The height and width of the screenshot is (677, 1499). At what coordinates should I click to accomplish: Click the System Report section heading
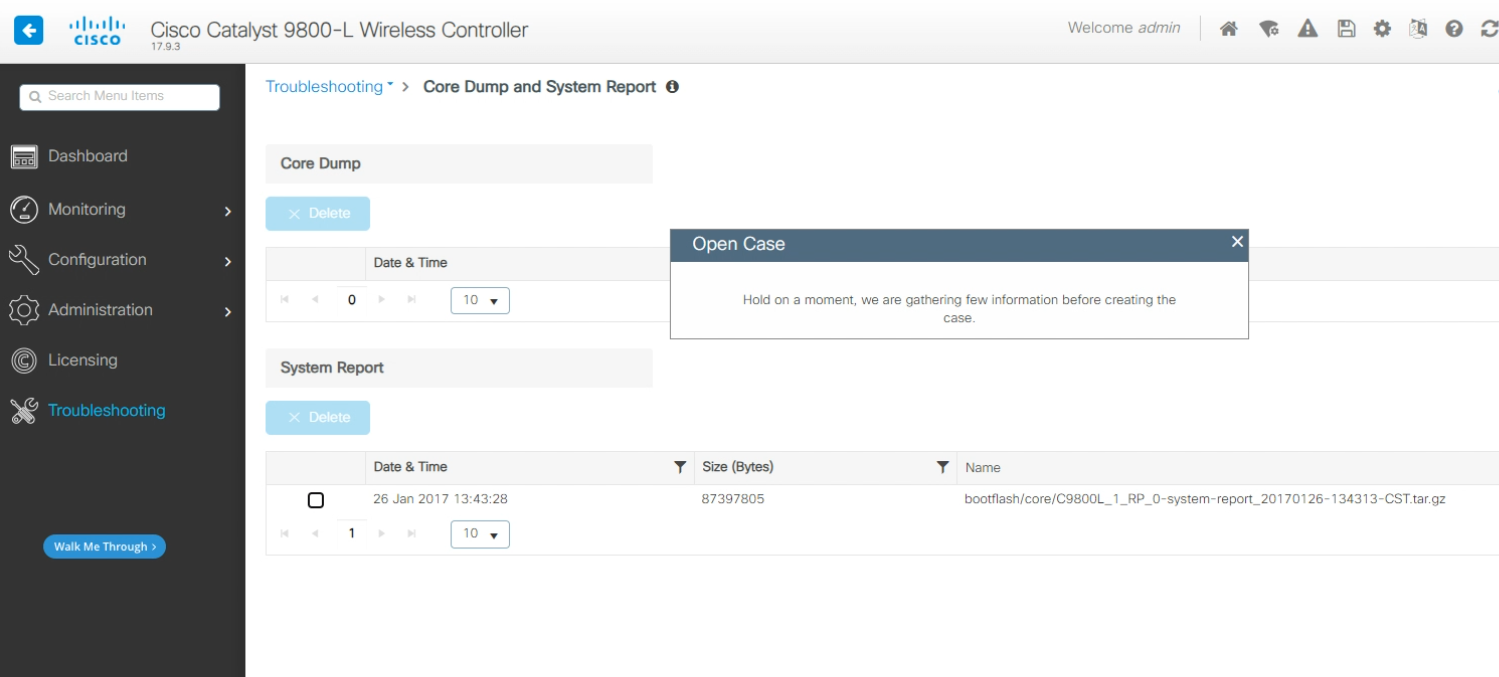click(x=332, y=368)
